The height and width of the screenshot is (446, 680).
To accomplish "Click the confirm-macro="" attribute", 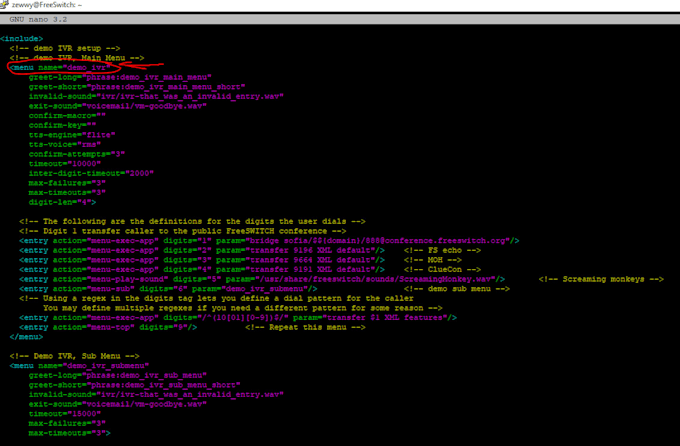I will coord(67,116).
